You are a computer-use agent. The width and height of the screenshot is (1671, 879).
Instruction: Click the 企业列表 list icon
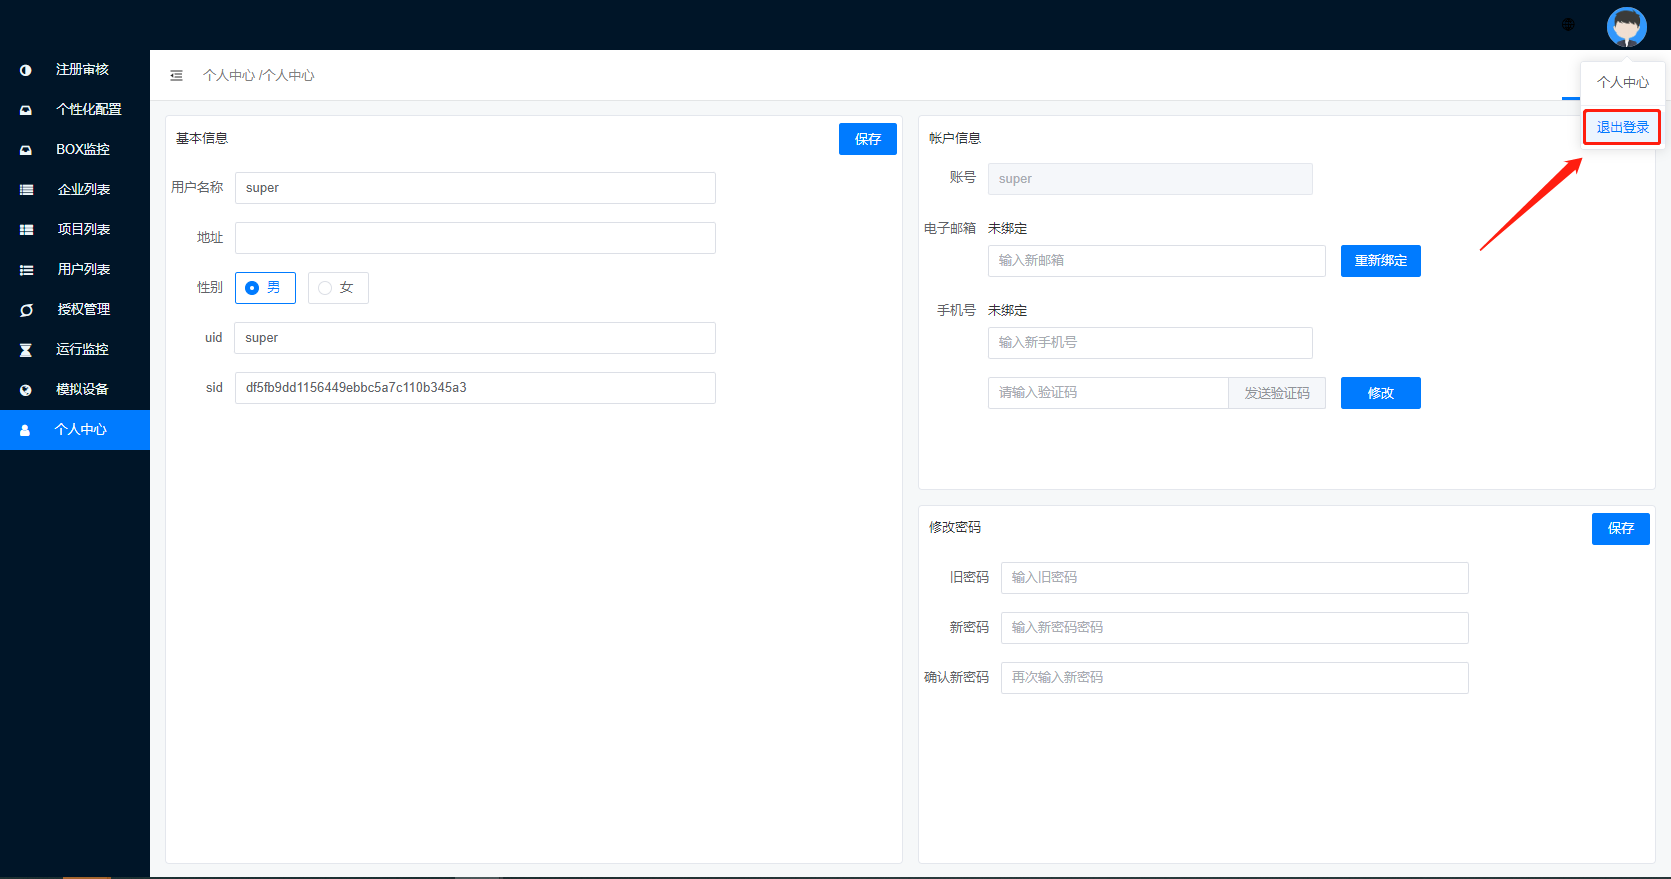26,190
